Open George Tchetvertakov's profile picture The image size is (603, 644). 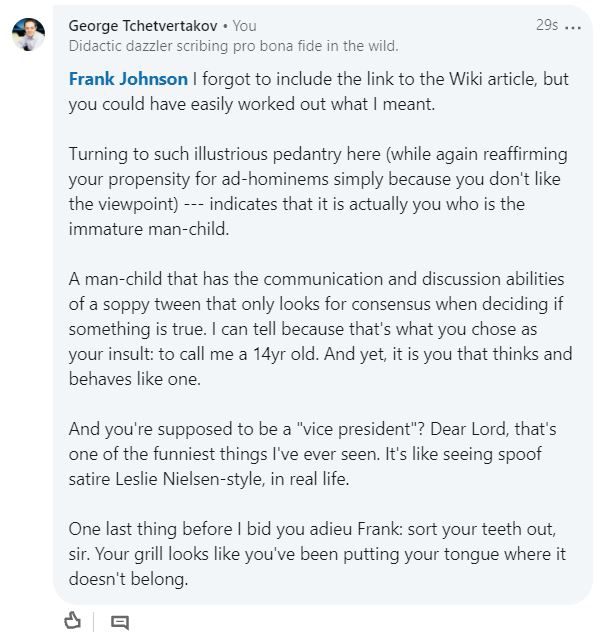click(28, 33)
